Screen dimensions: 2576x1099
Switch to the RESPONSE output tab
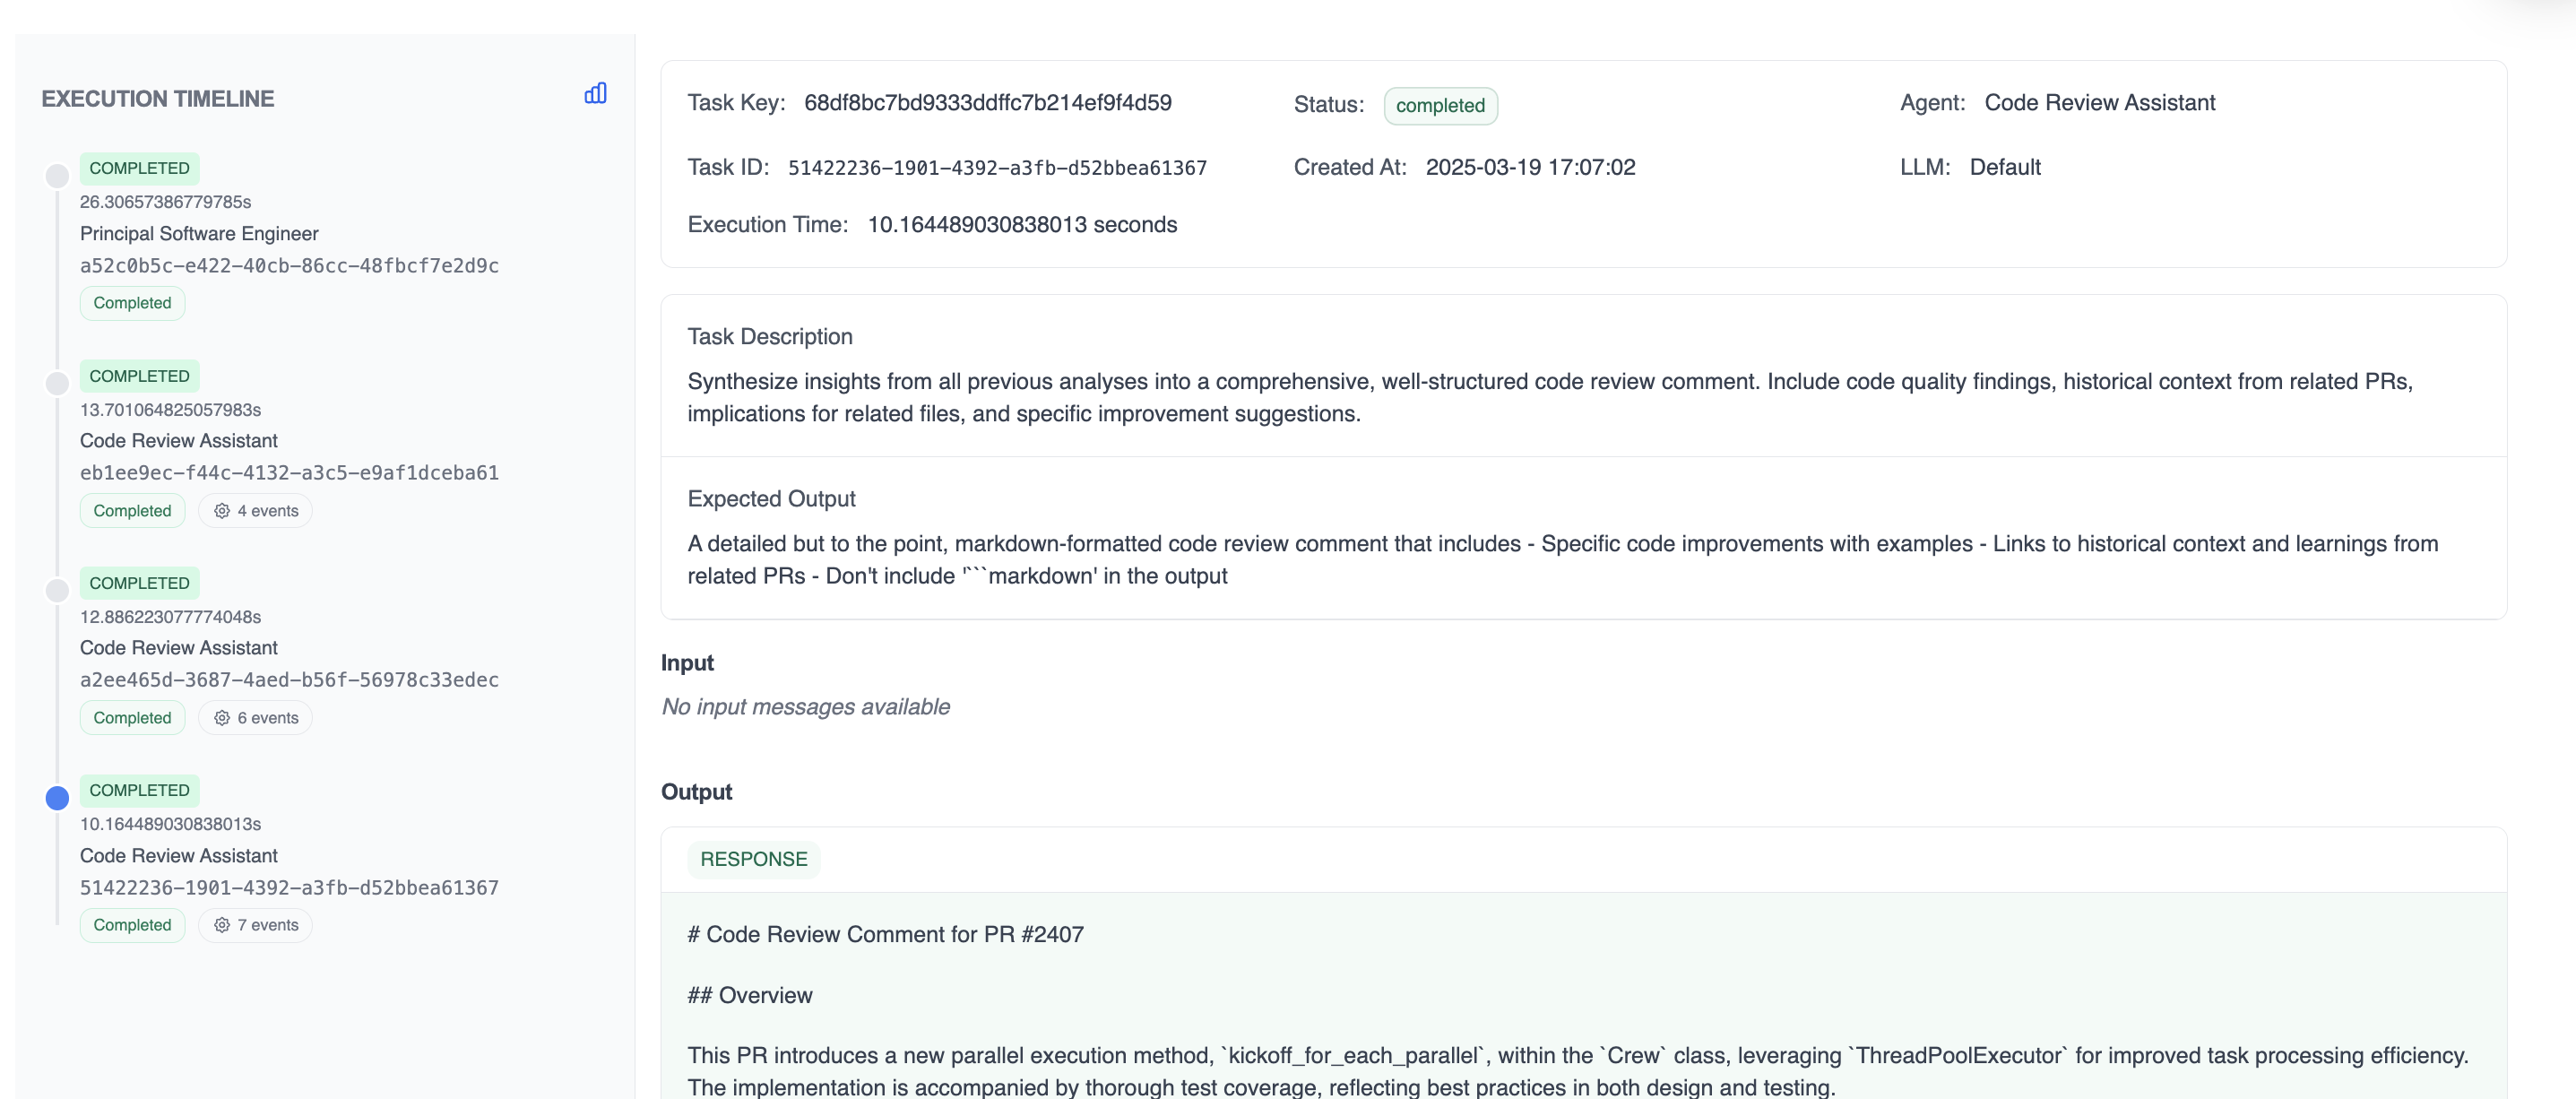coord(753,858)
